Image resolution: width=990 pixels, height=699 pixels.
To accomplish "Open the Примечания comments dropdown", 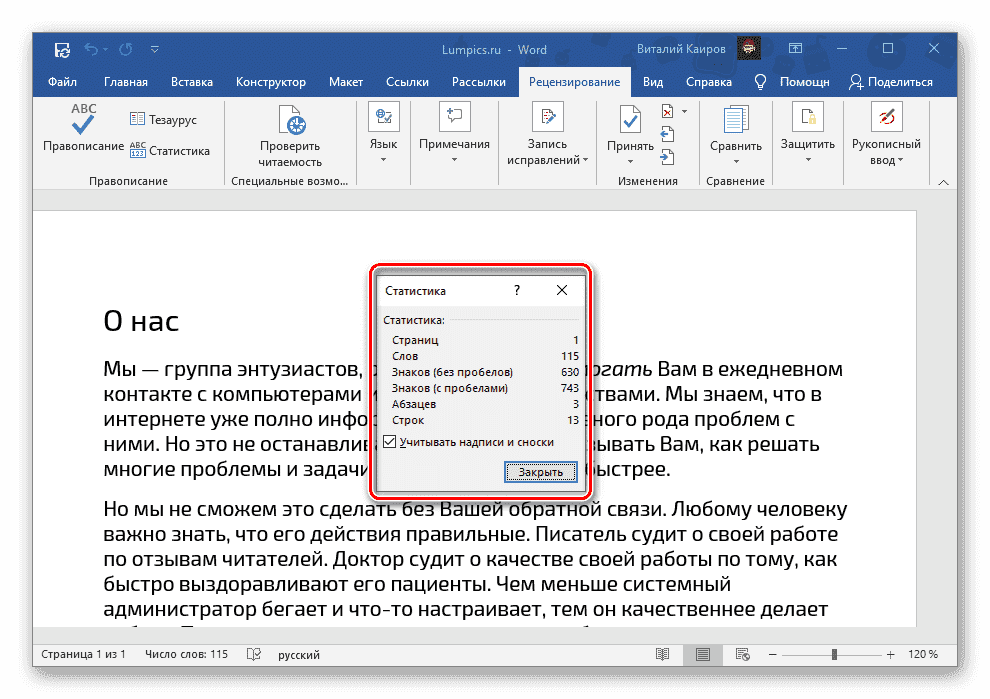I will (x=454, y=145).
